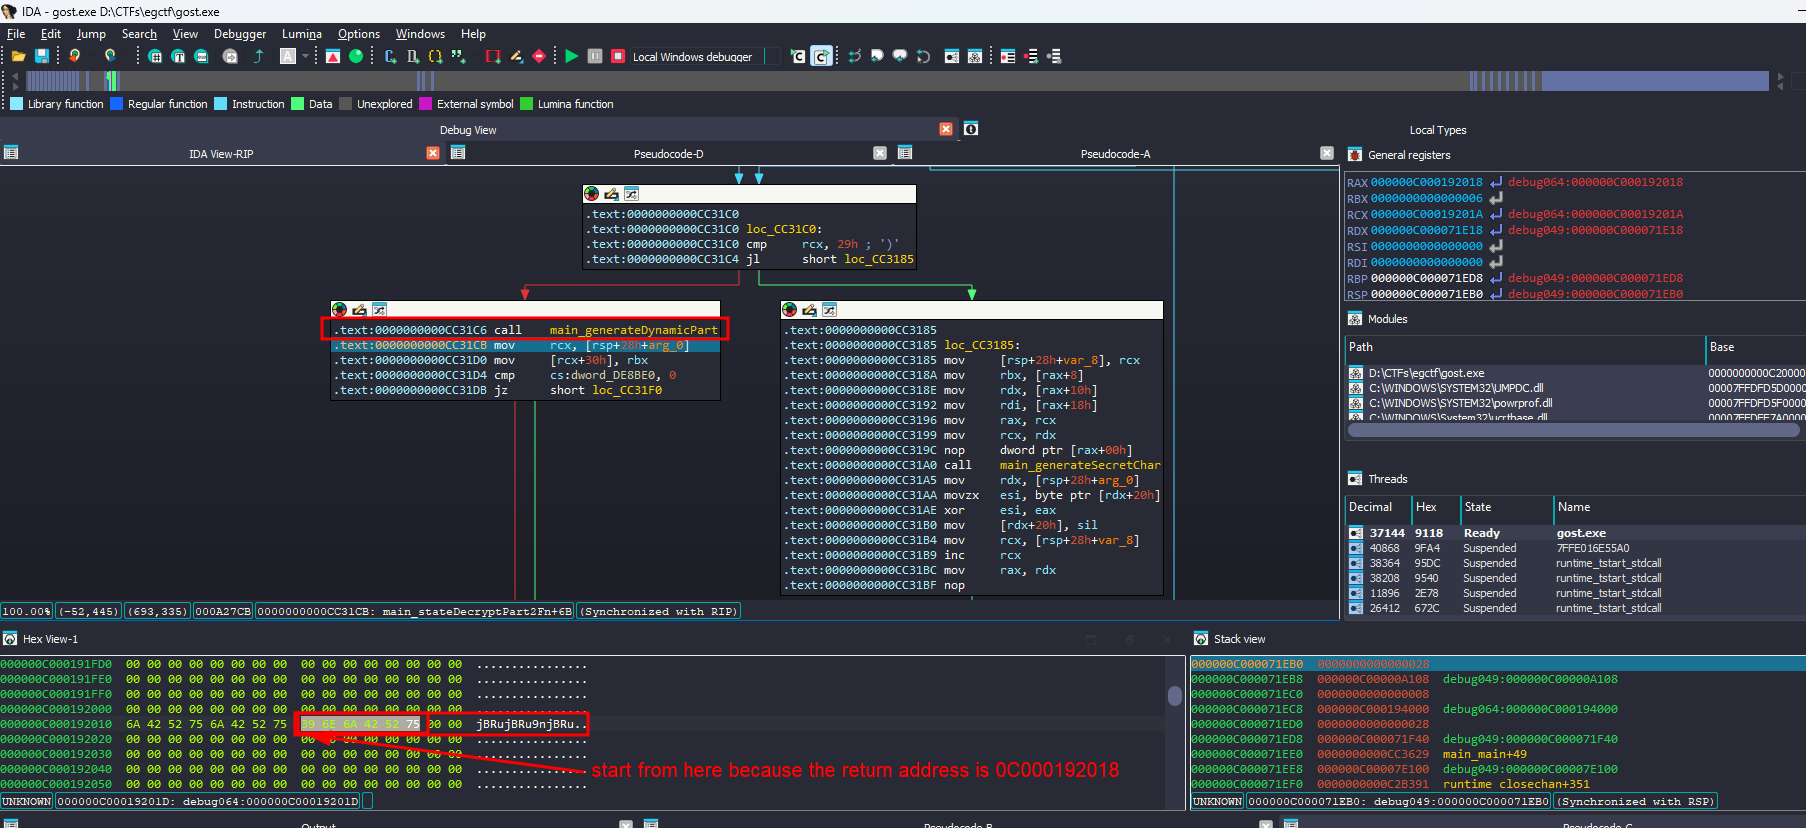Click the Open file folder icon

tap(18, 56)
